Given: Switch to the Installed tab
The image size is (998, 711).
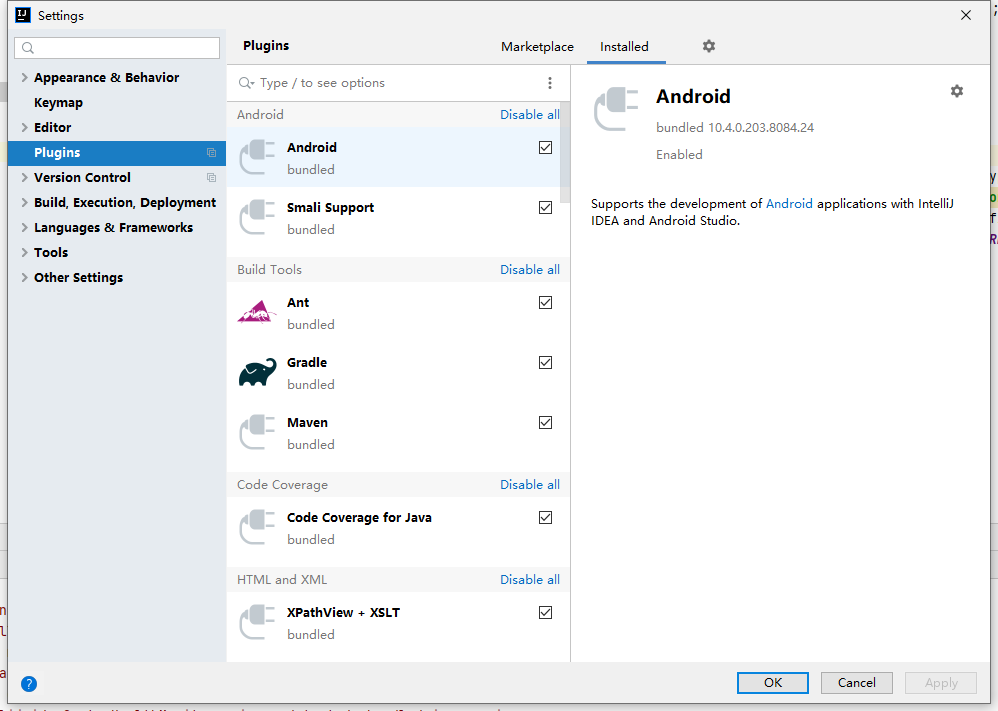Looking at the screenshot, I should (x=624, y=46).
